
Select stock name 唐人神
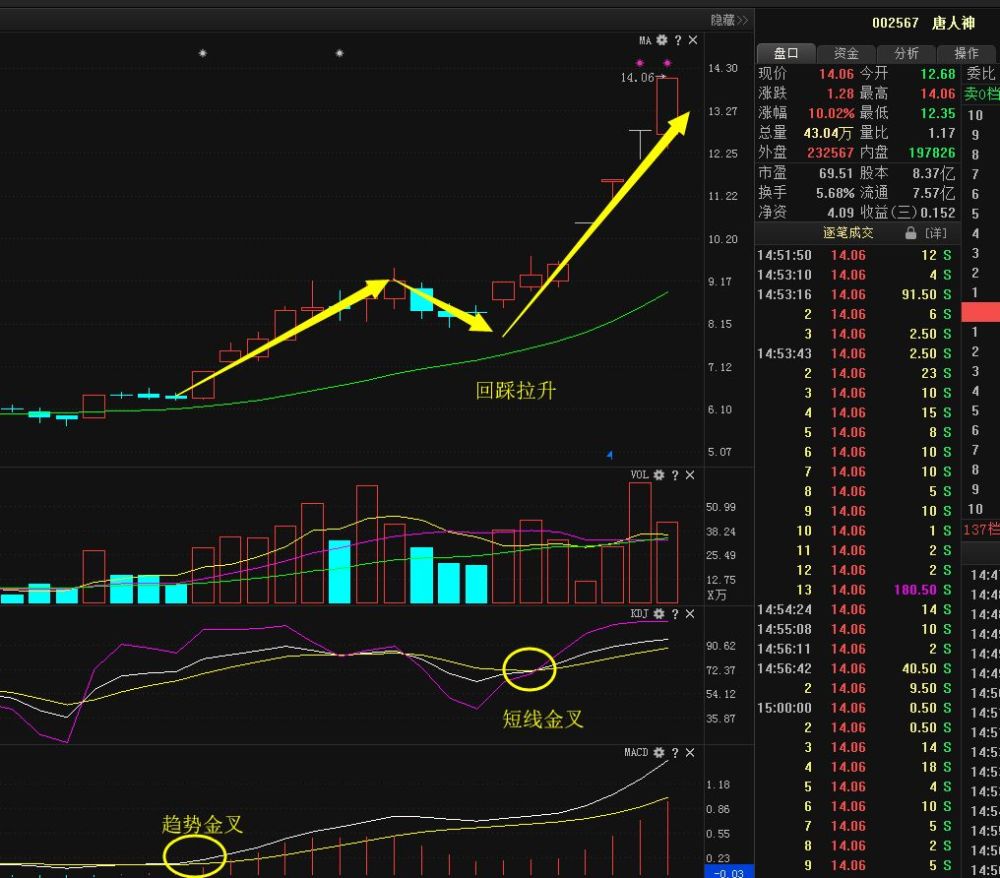point(953,24)
